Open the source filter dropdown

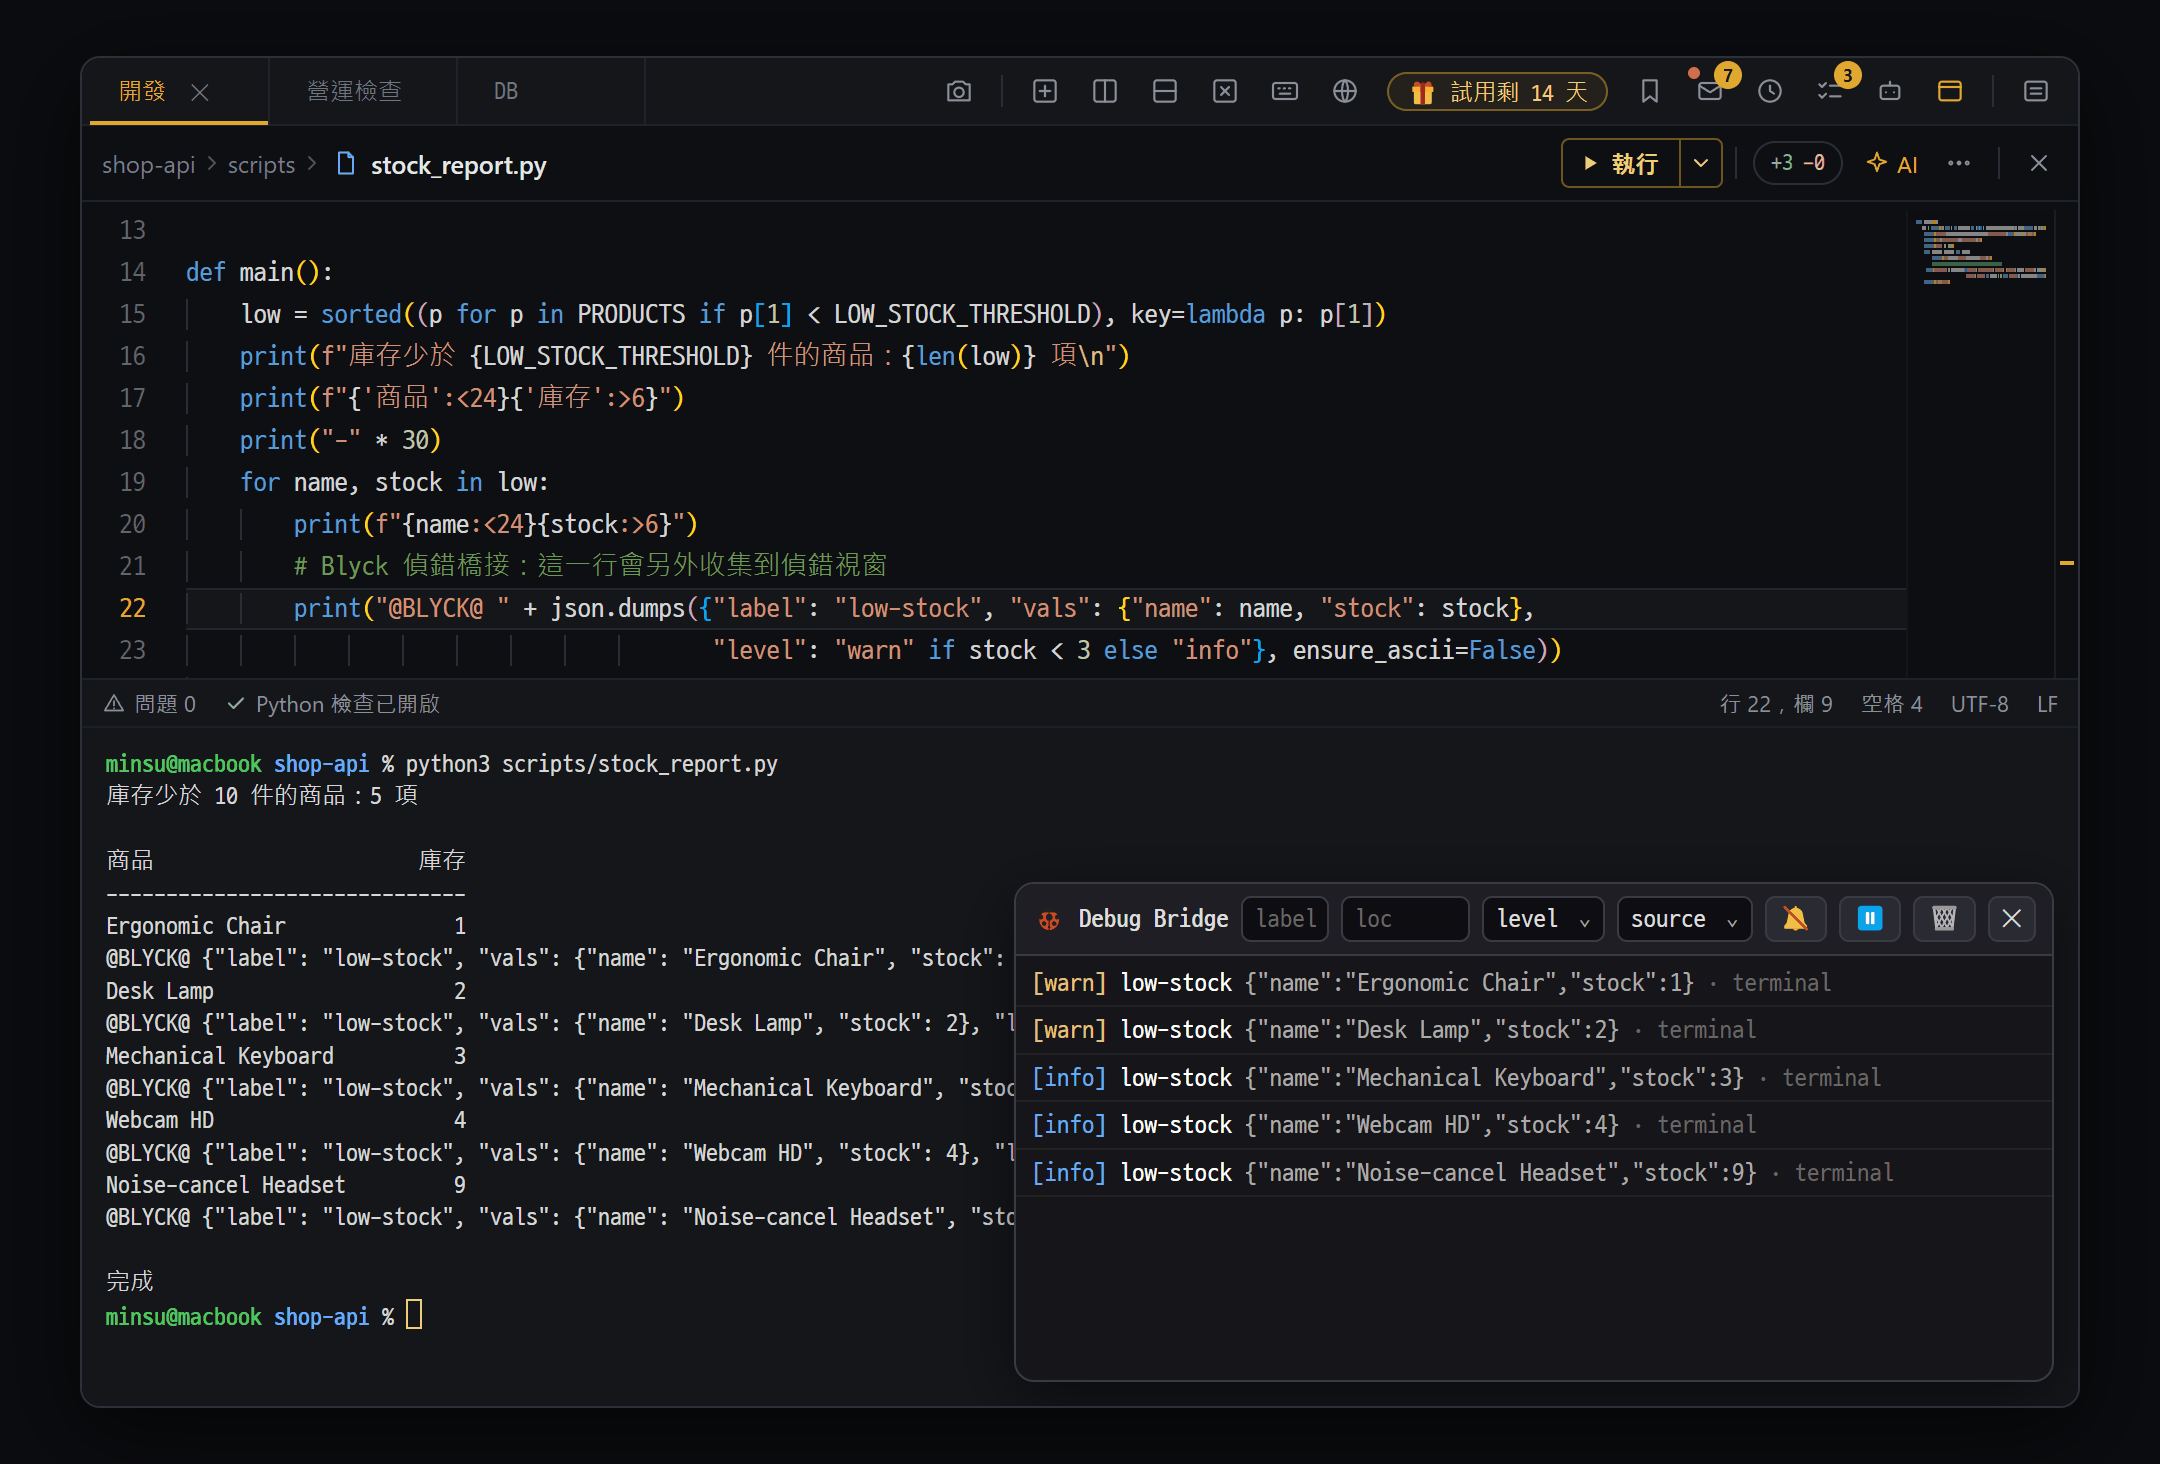(1684, 919)
